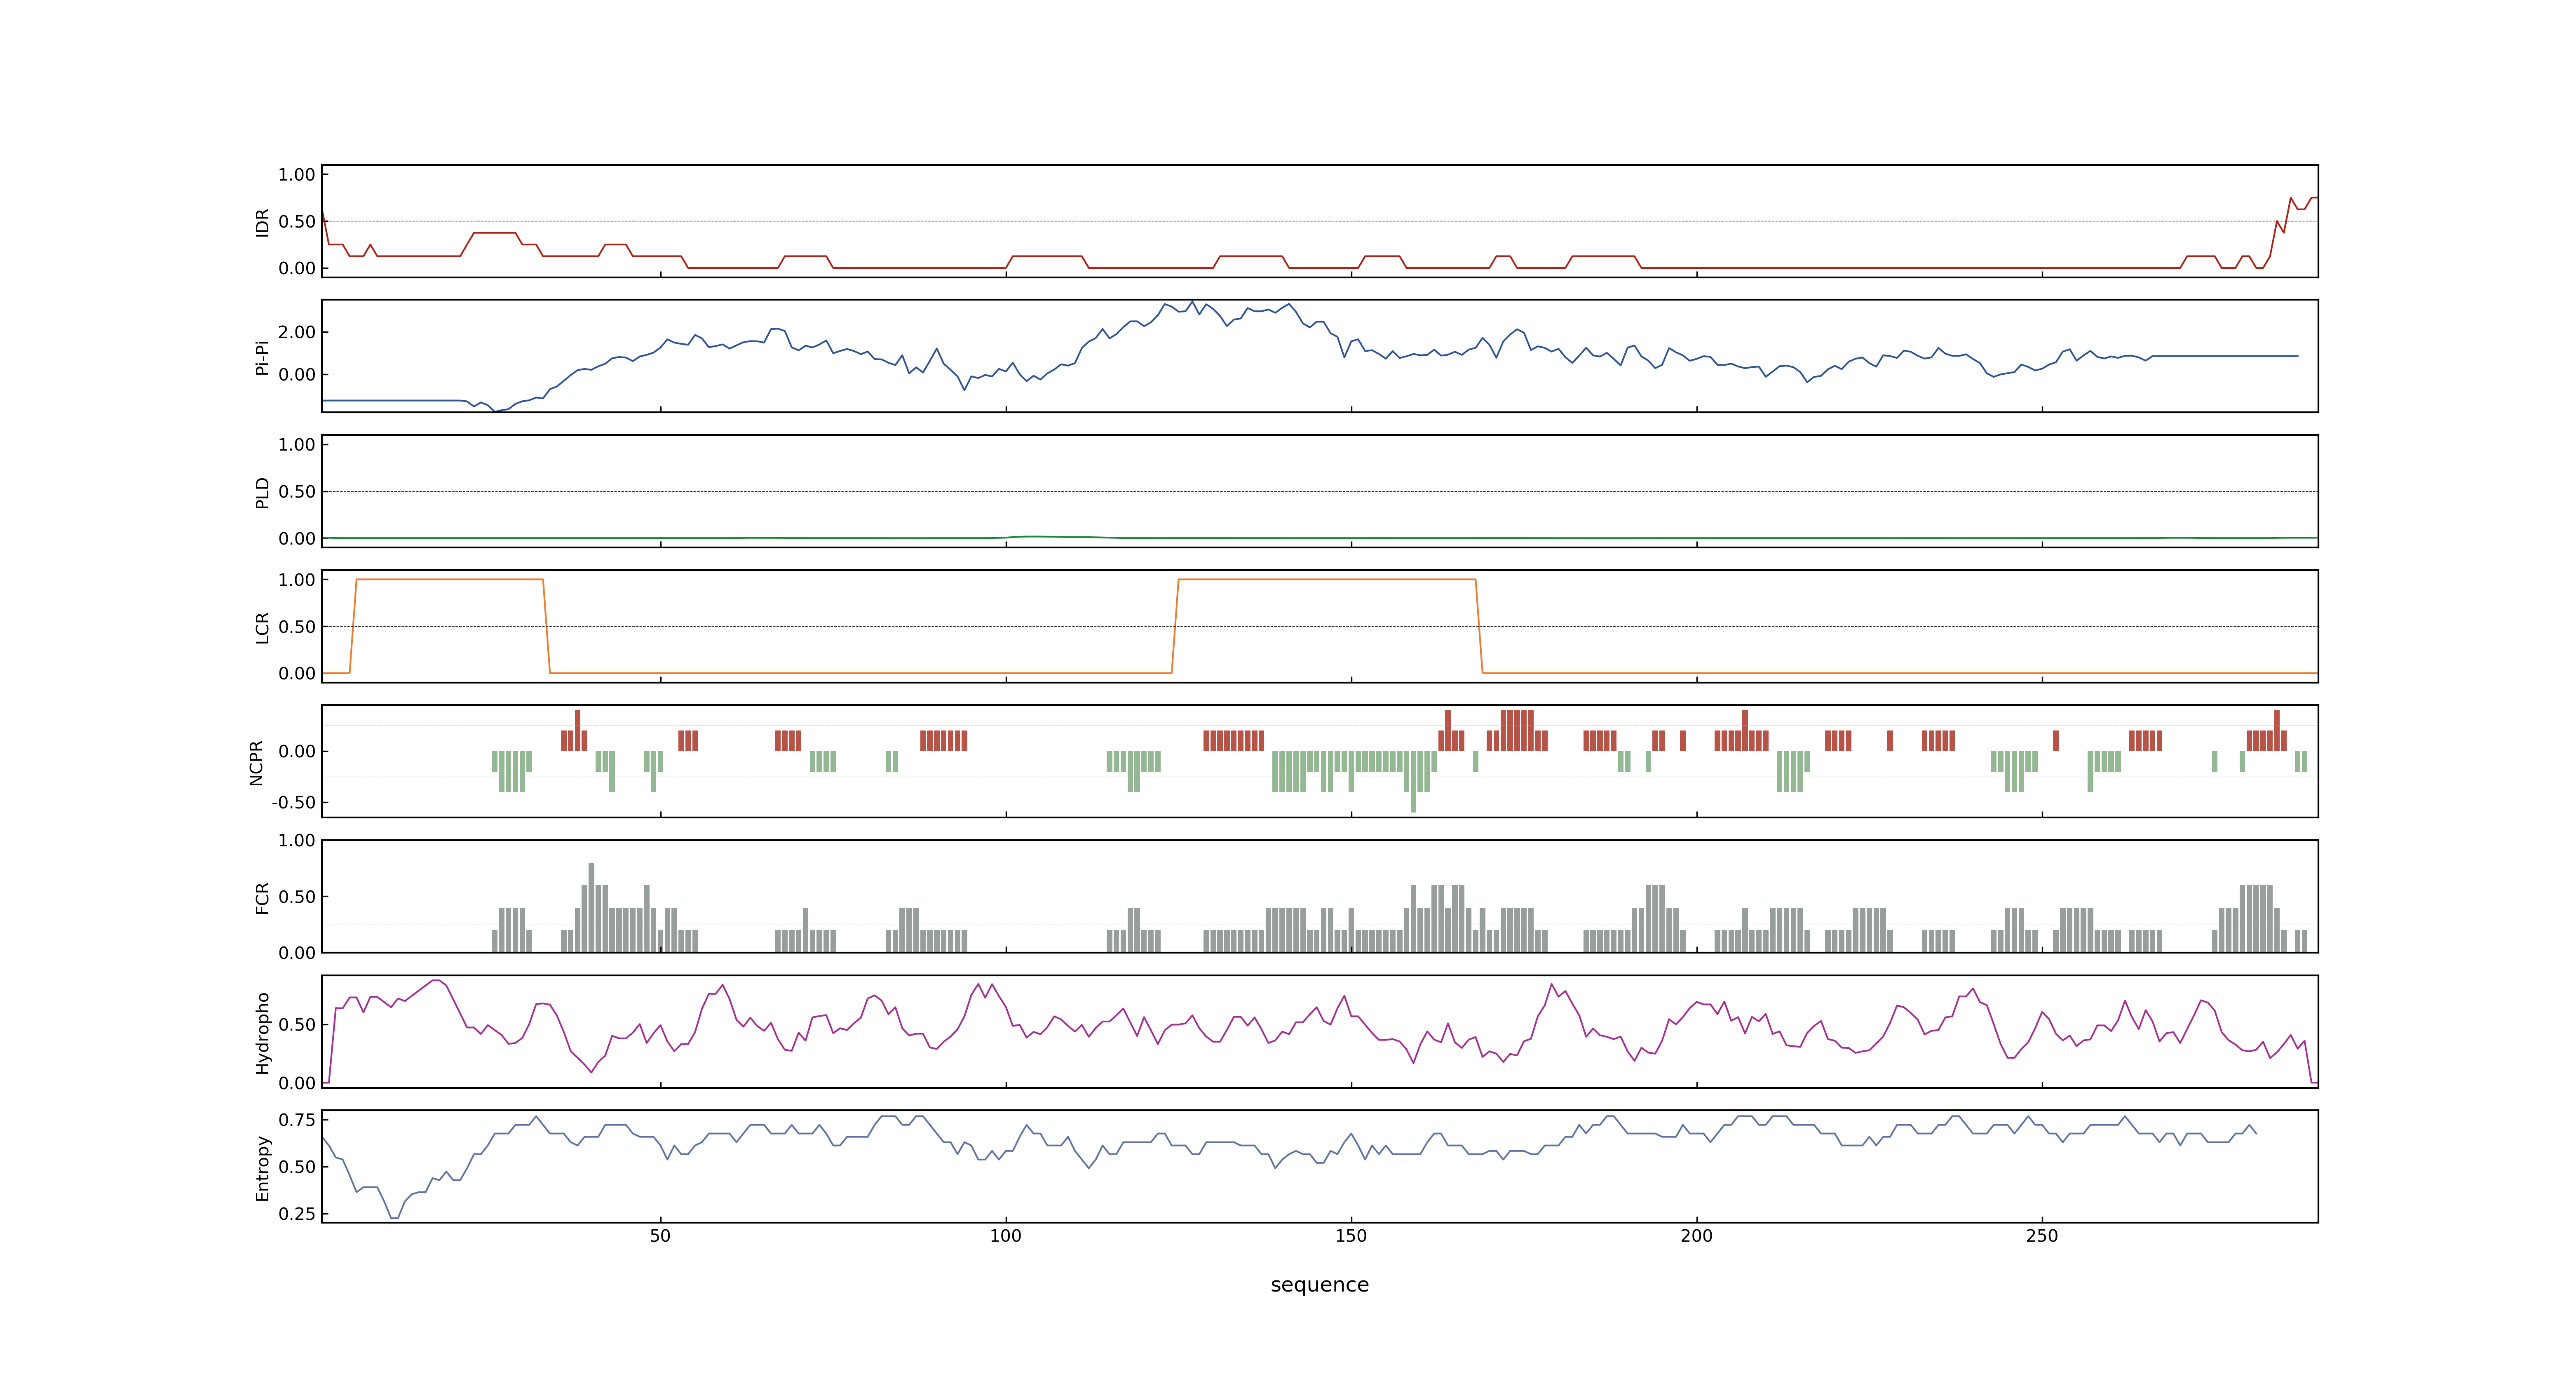Image resolution: width=2576 pixels, height=1374 pixels.
Task: Click the 0.00 tick of LCR panel
Action: (297, 674)
